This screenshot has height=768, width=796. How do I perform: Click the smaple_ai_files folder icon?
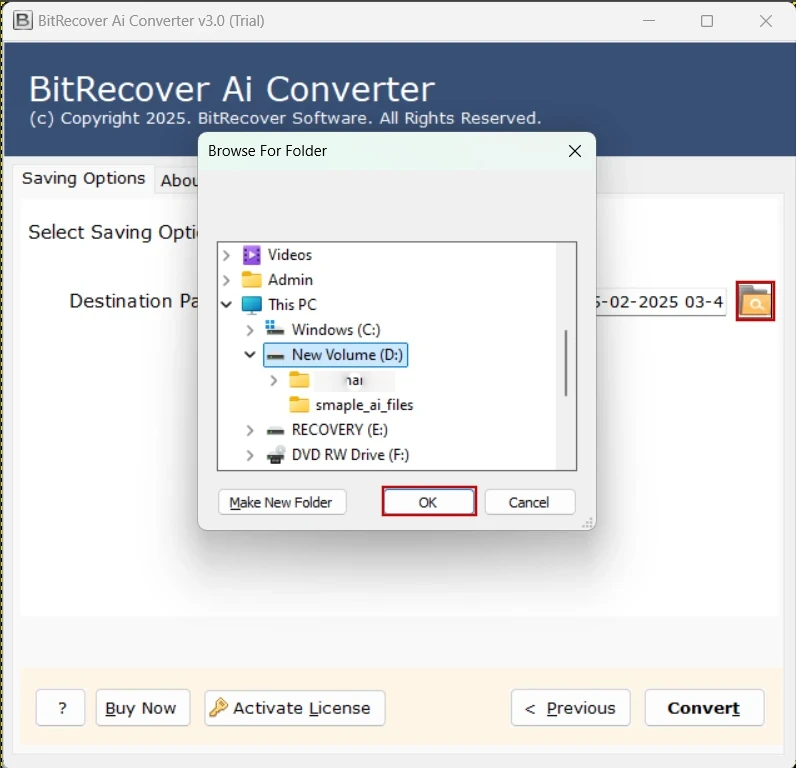[299, 405]
